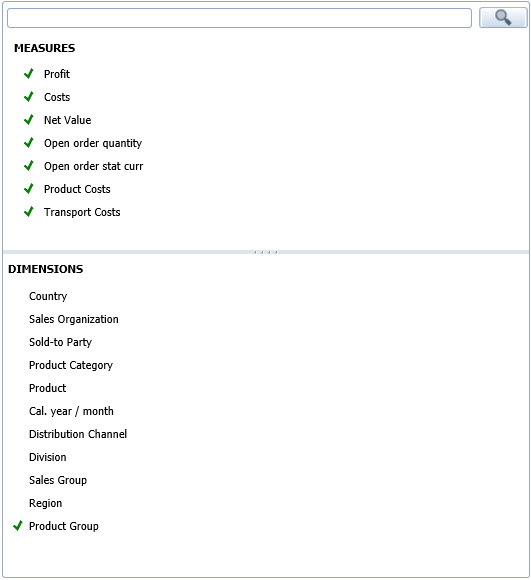Click the green checkmark beside Costs
531x580 pixels.
click(28, 97)
